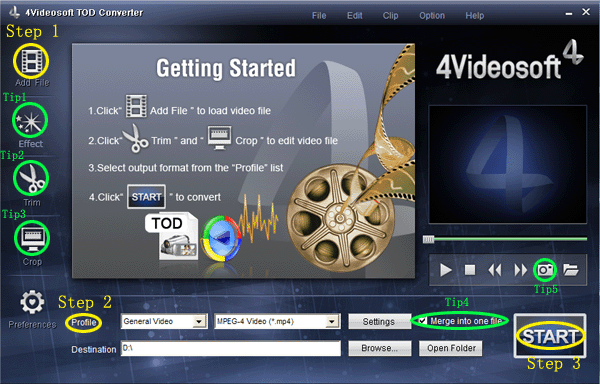Expand the General Video category dropdown

point(199,321)
